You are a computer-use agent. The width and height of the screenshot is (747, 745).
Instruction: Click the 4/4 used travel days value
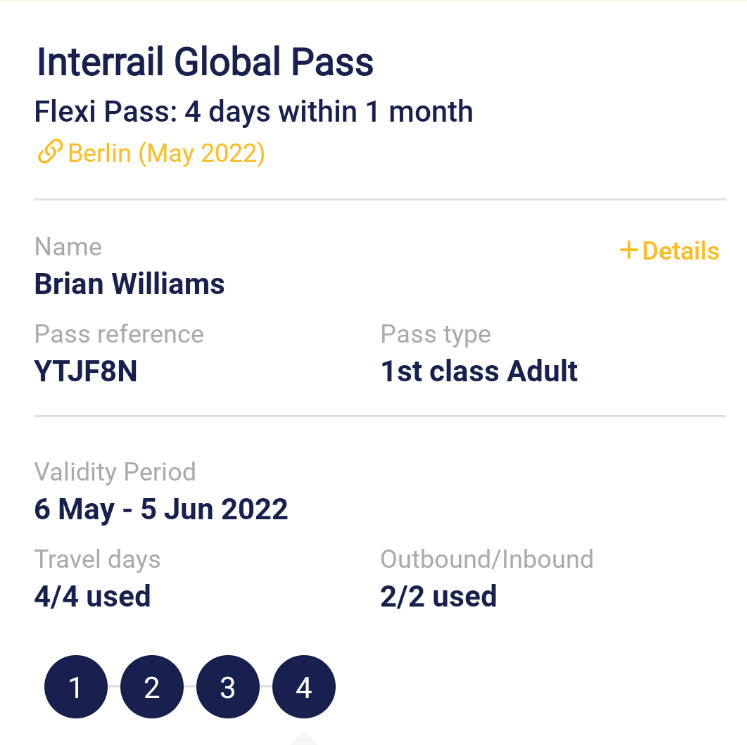point(92,597)
